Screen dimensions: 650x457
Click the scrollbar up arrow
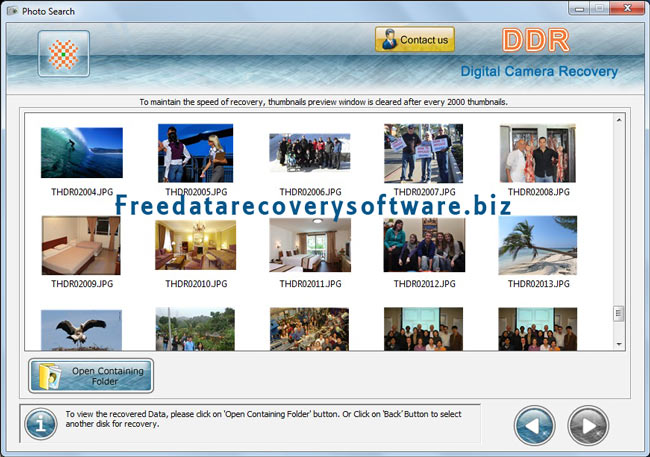618,120
